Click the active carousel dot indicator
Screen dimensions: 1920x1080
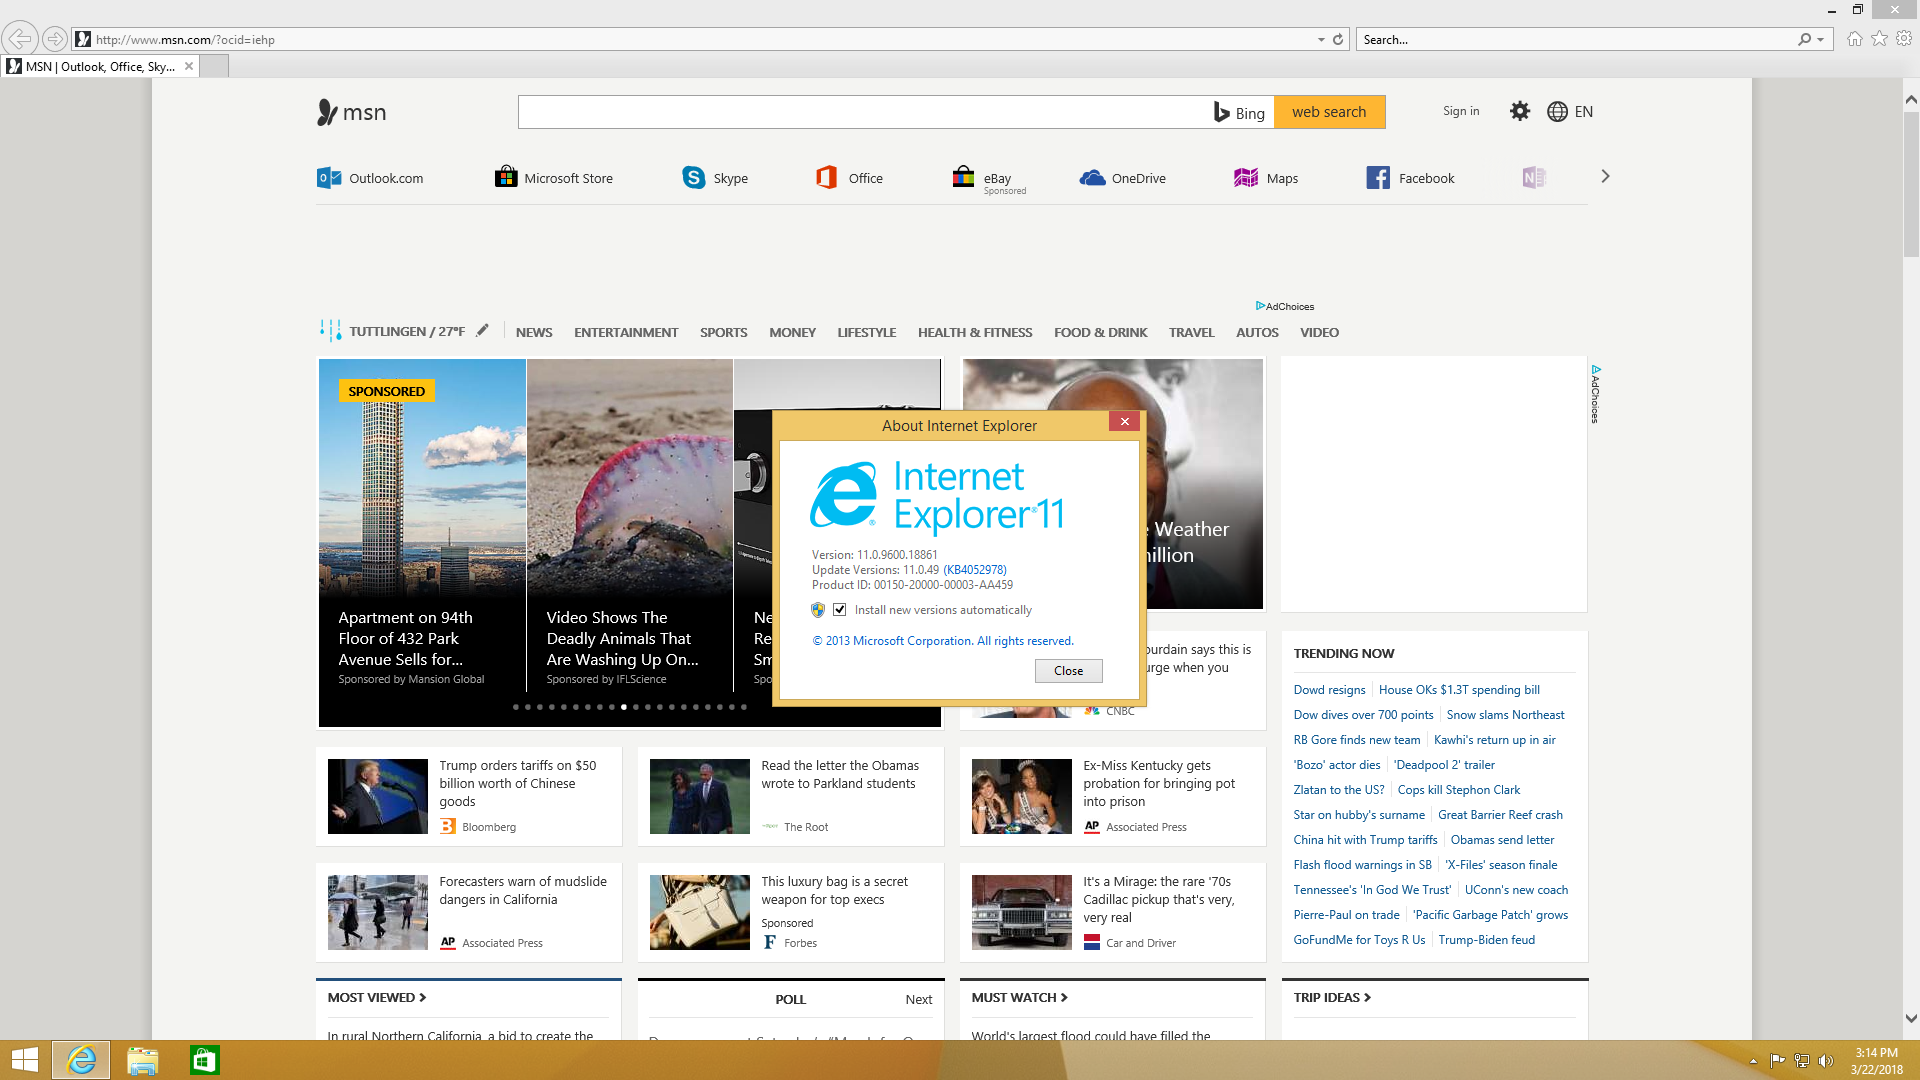[x=624, y=707]
